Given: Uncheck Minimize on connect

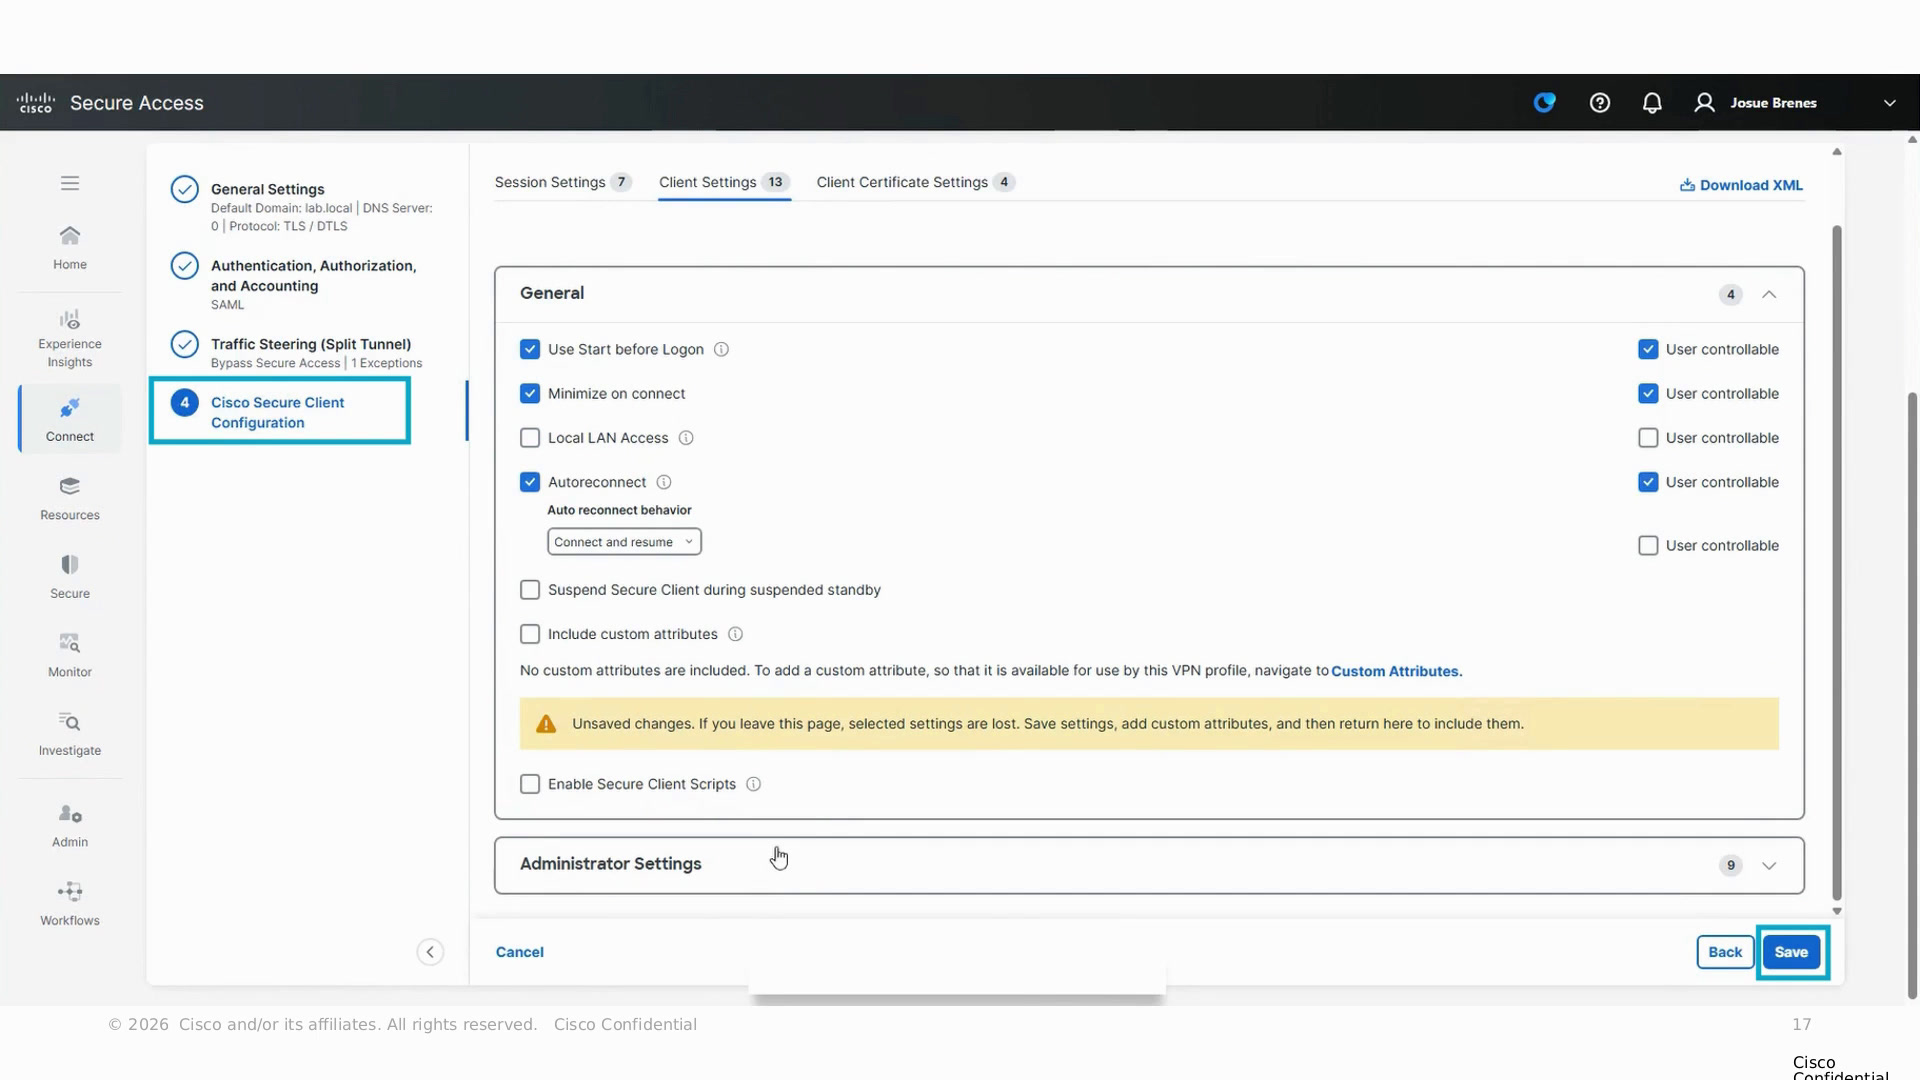Looking at the screenshot, I should (530, 394).
